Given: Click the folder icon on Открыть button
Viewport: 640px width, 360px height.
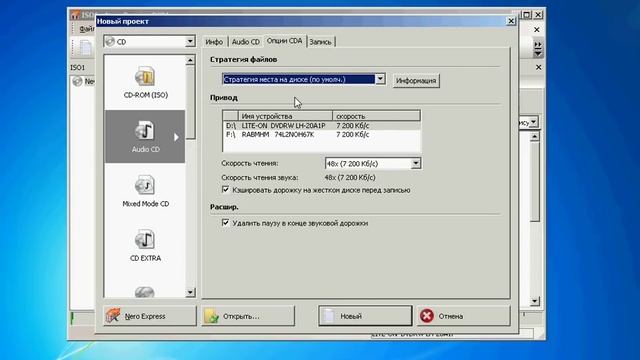Looking at the screenshot, I should (x=211, y=316).
